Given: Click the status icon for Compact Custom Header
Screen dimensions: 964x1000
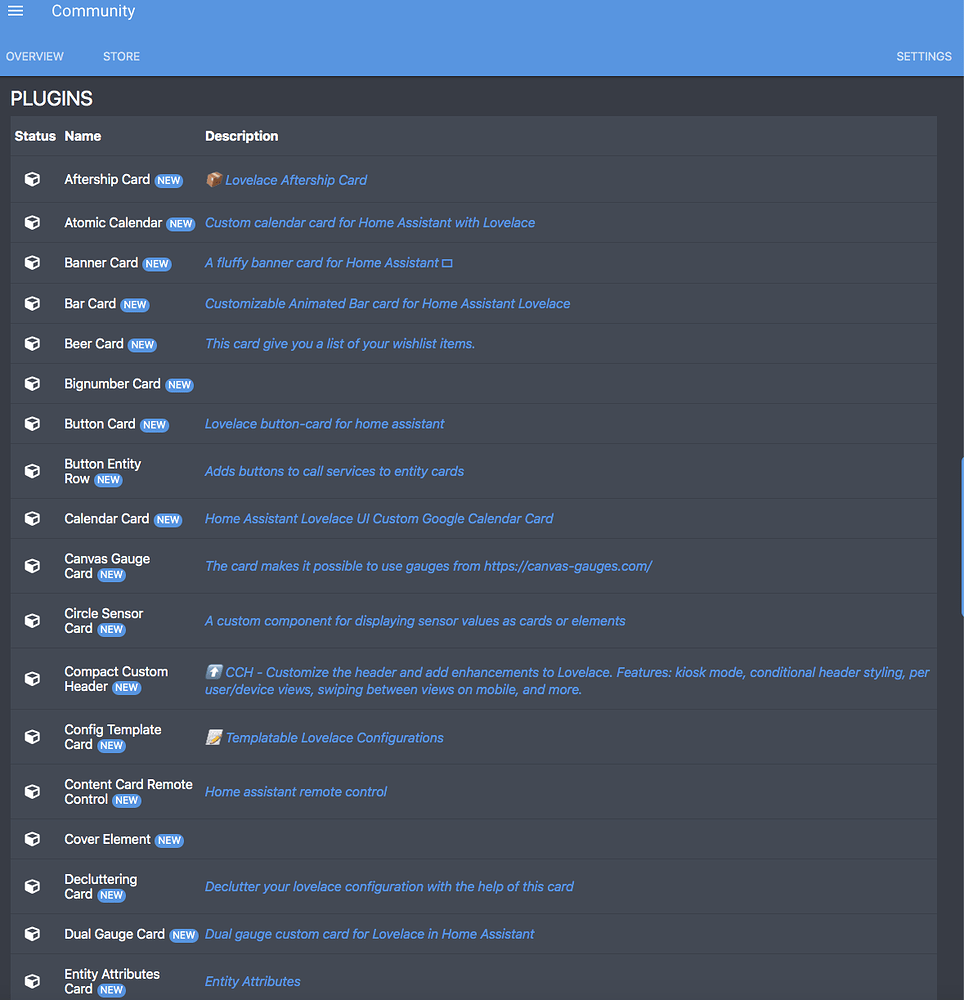Looking at the screenshot, I should click(31, 679).
